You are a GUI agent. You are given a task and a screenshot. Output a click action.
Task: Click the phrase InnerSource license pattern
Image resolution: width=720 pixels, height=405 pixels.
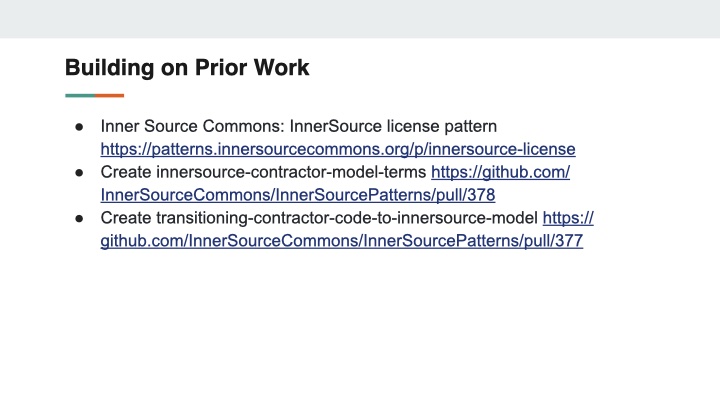(393, 126)
